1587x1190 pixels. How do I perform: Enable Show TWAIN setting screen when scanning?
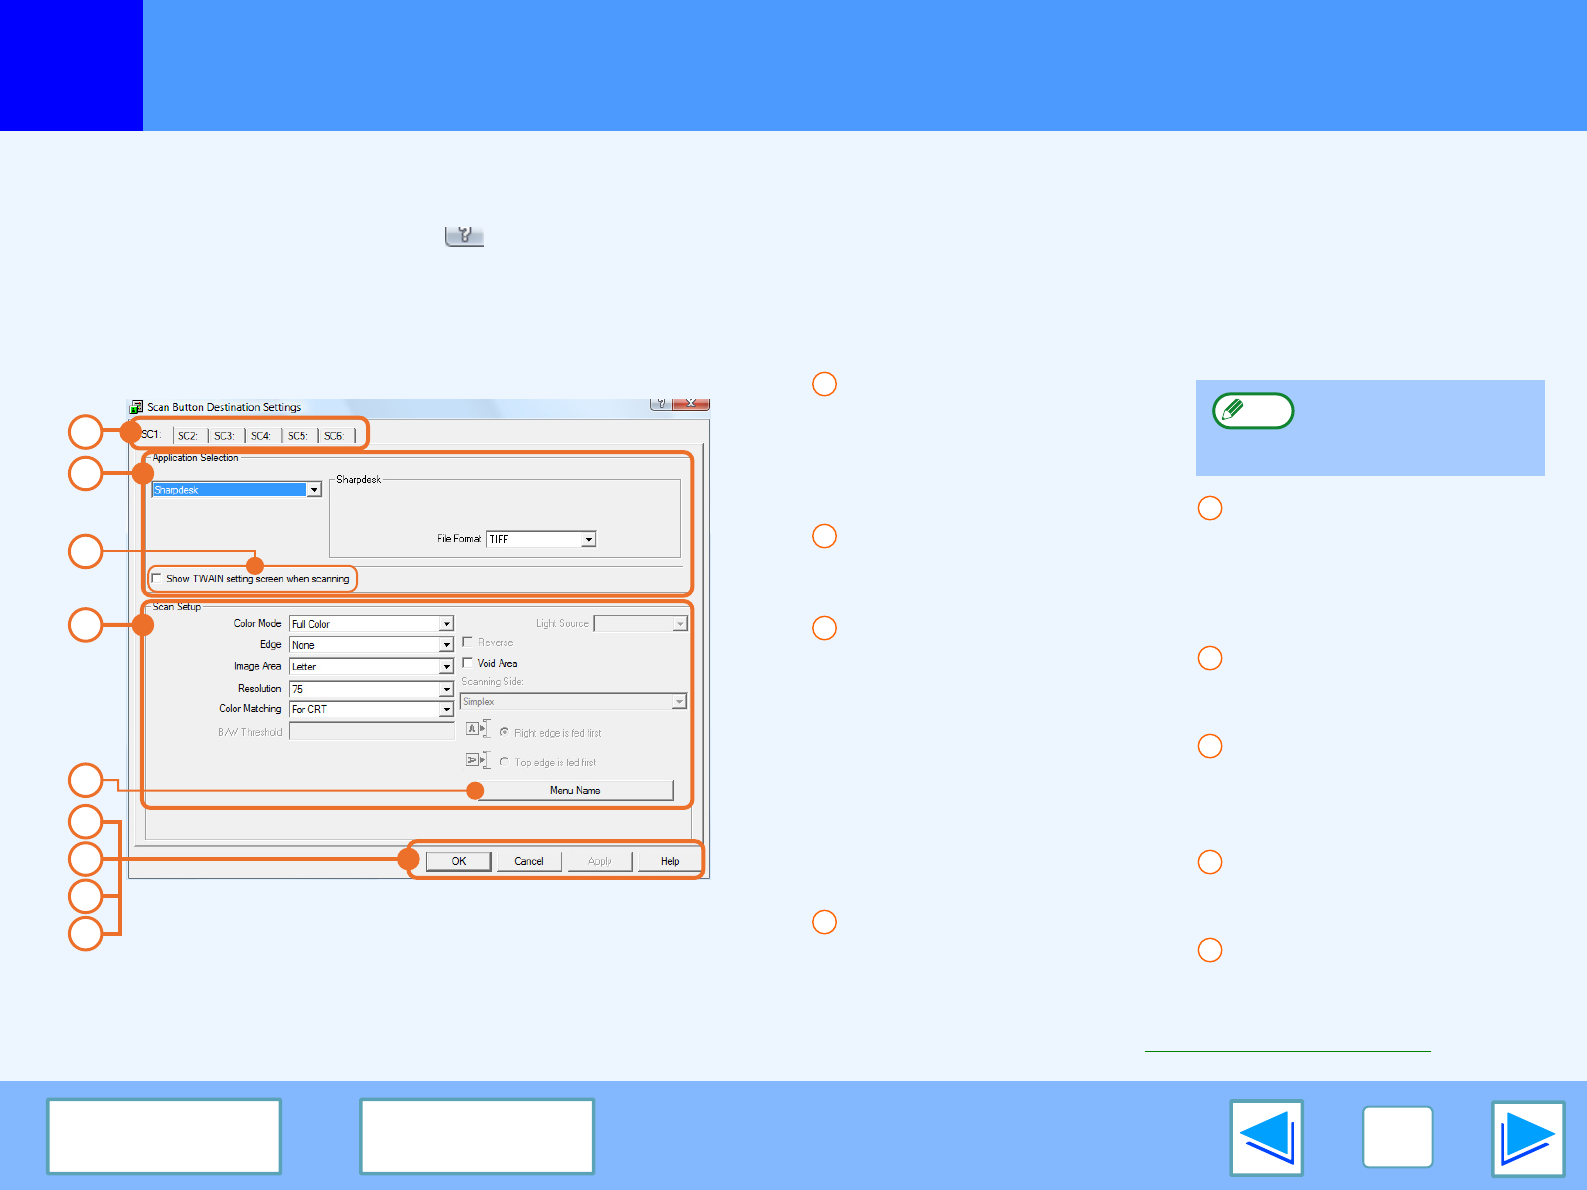point(157,578)
